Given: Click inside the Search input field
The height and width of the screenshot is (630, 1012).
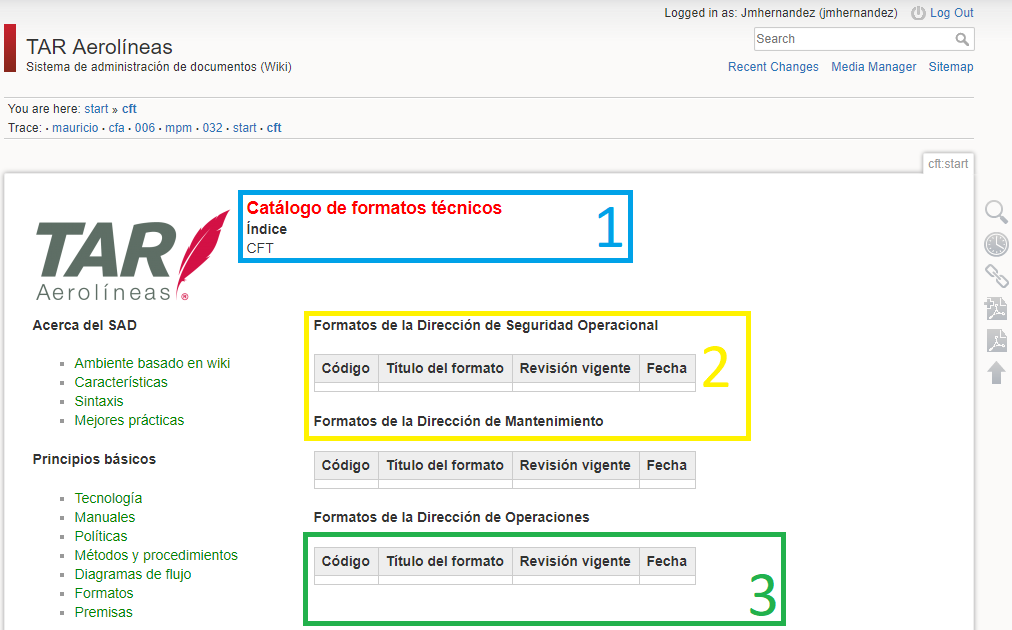Looking at the screenshot, I should click(x=850, y=39).
